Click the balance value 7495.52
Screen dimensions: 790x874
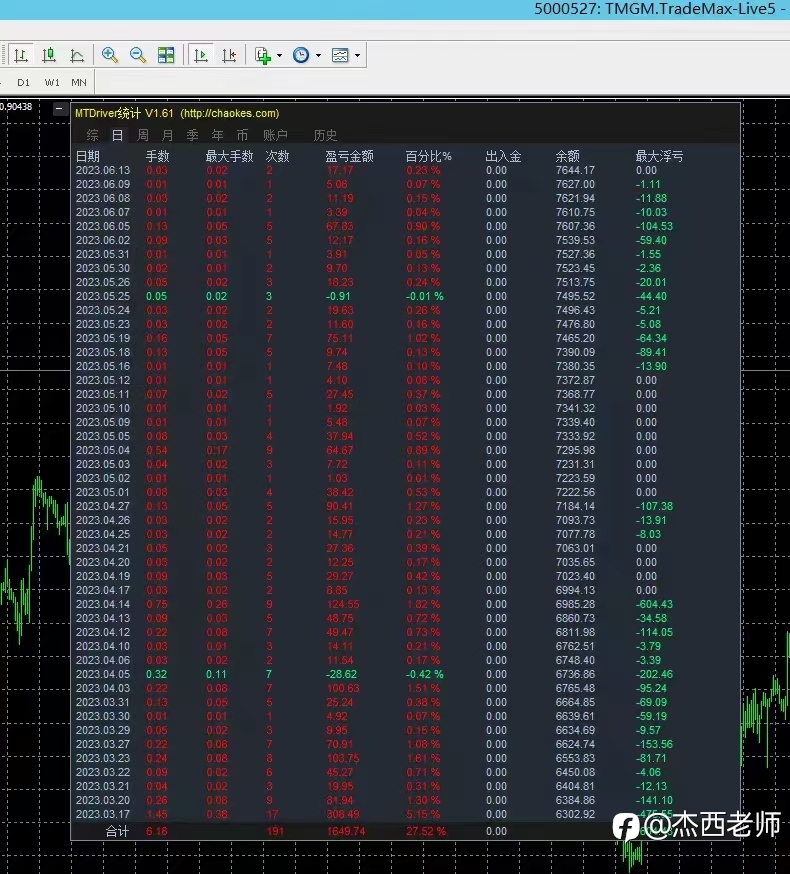point(575,296)
